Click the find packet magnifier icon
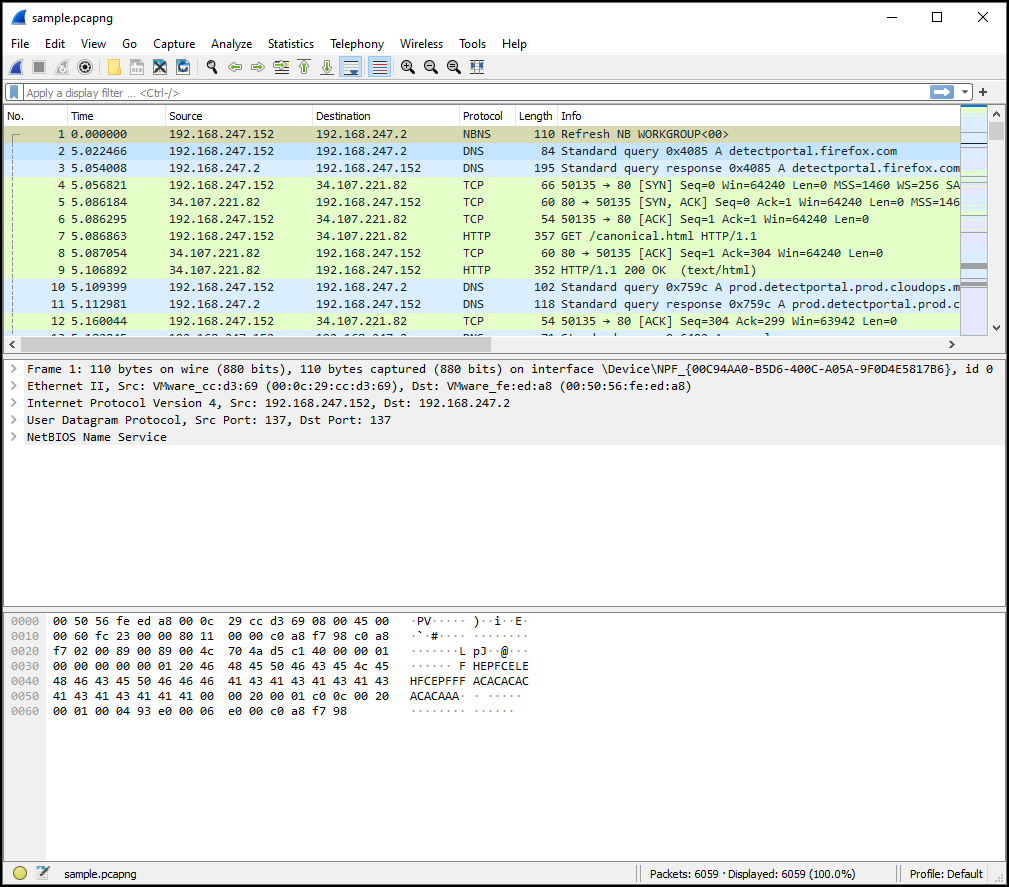 point(211,67)
